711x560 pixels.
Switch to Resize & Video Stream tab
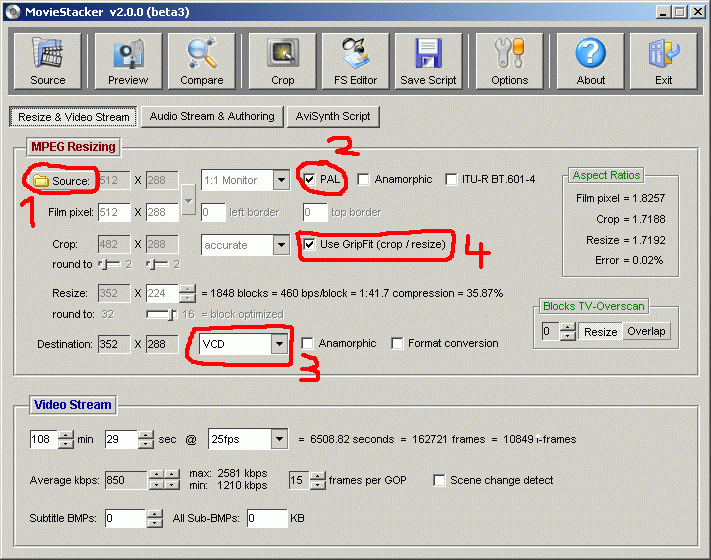tap(73, 117)
